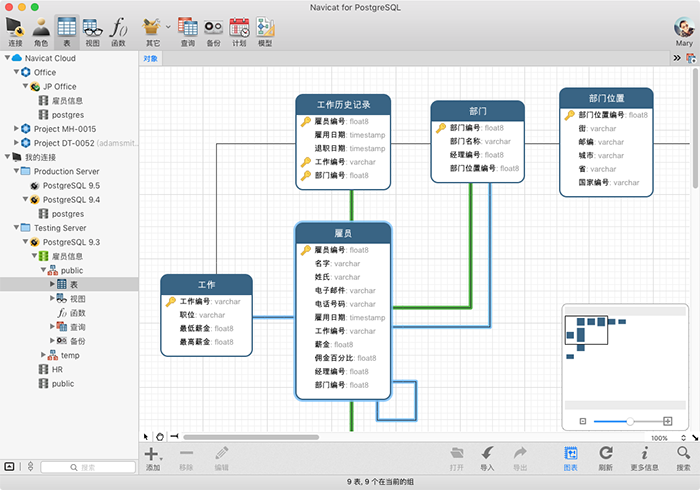
Task: Select 视图 (Views) node in the sidebar tree
Action: coord(77,299)
